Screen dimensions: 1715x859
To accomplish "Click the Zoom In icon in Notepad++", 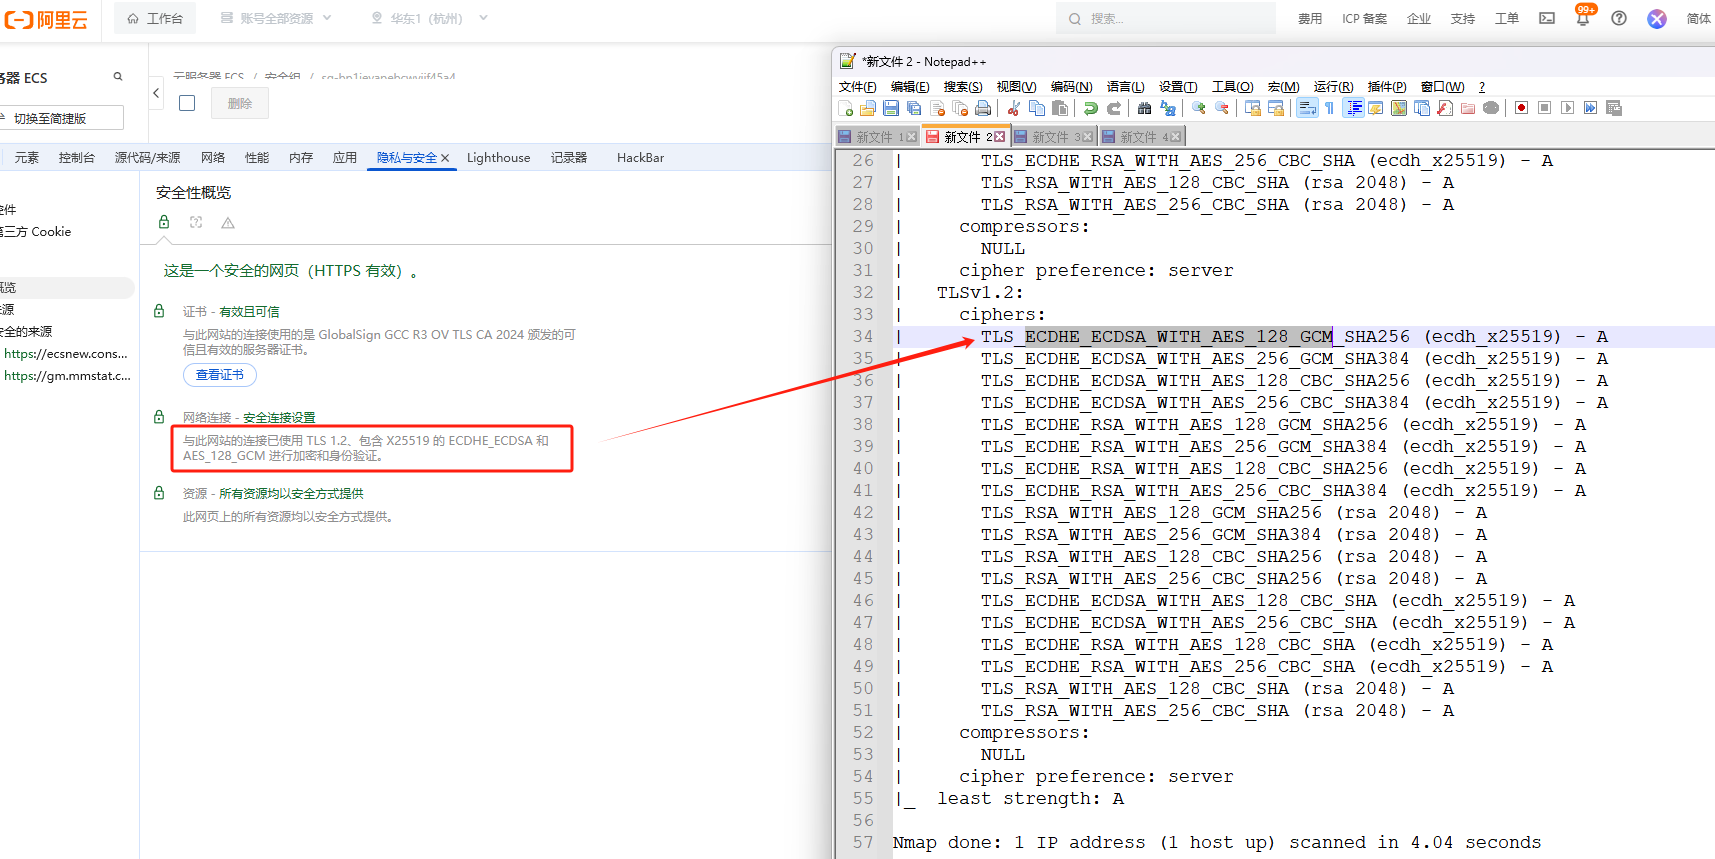I will (1199, 108).
